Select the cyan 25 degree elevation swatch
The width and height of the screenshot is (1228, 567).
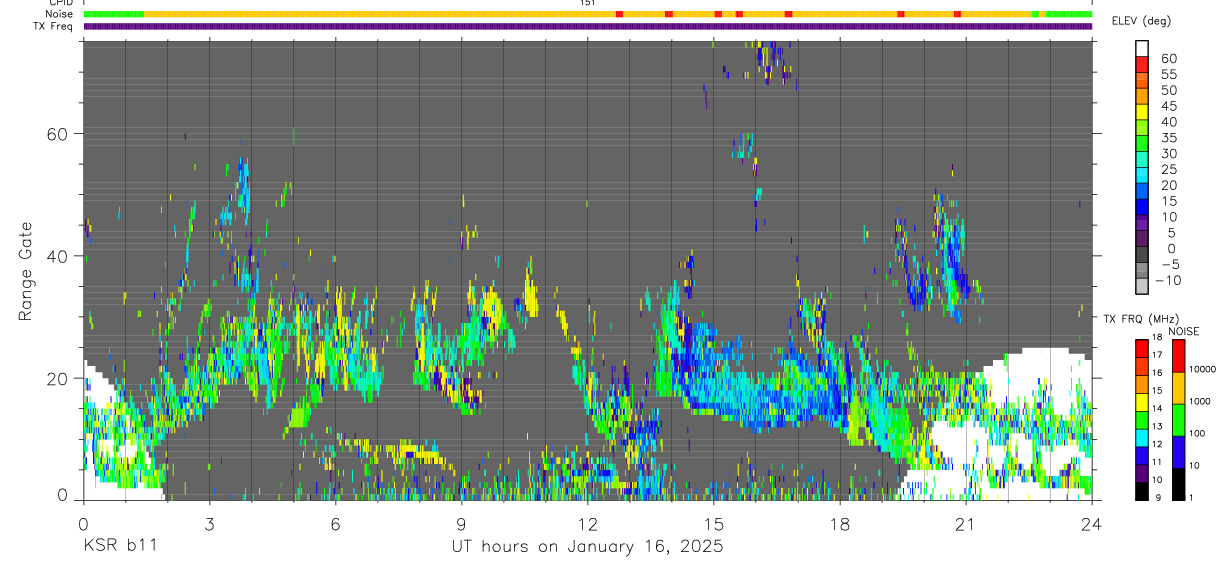pos(1142,176)
